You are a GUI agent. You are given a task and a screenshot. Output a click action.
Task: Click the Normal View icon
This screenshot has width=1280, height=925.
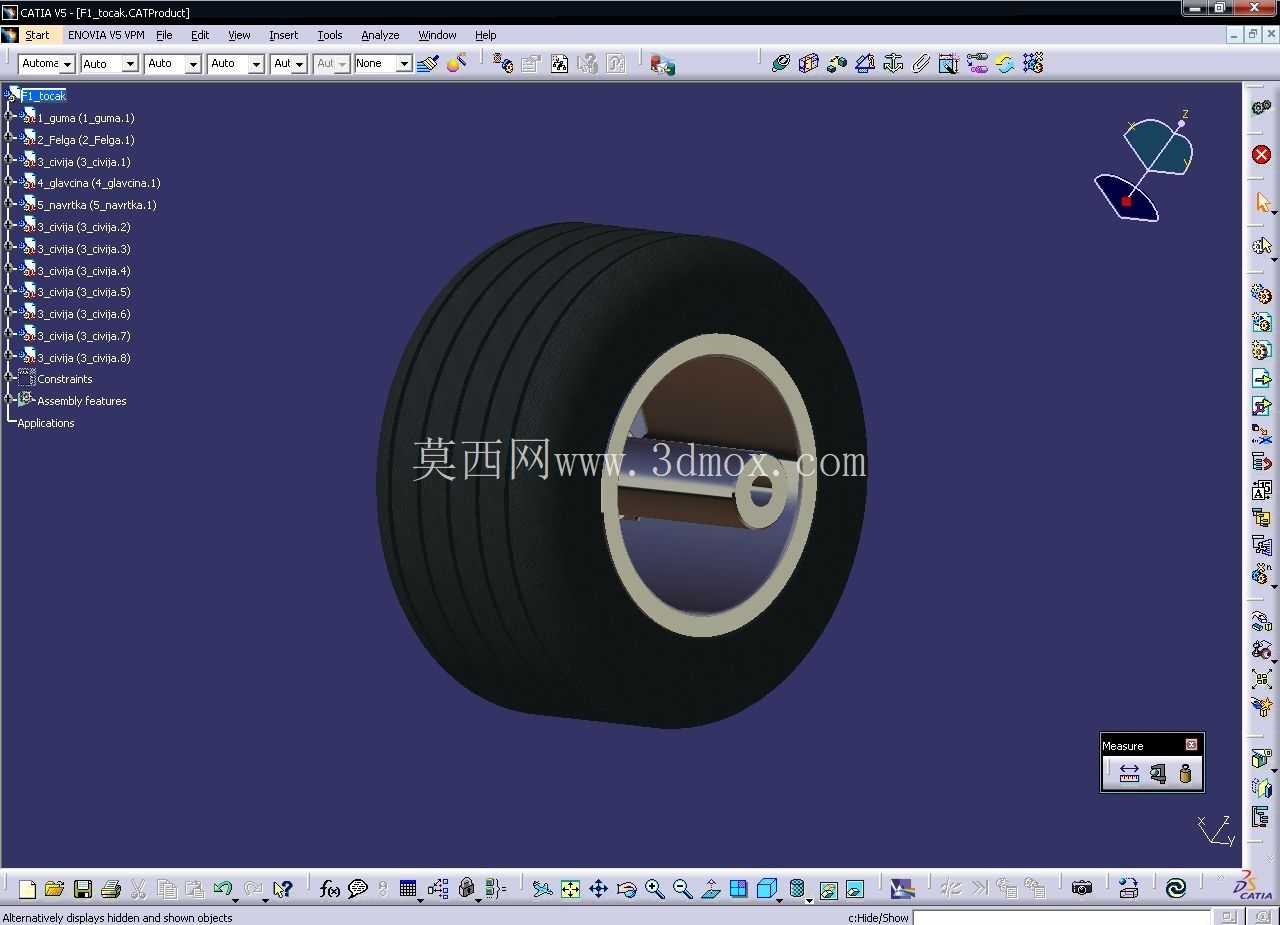point(710,889)
